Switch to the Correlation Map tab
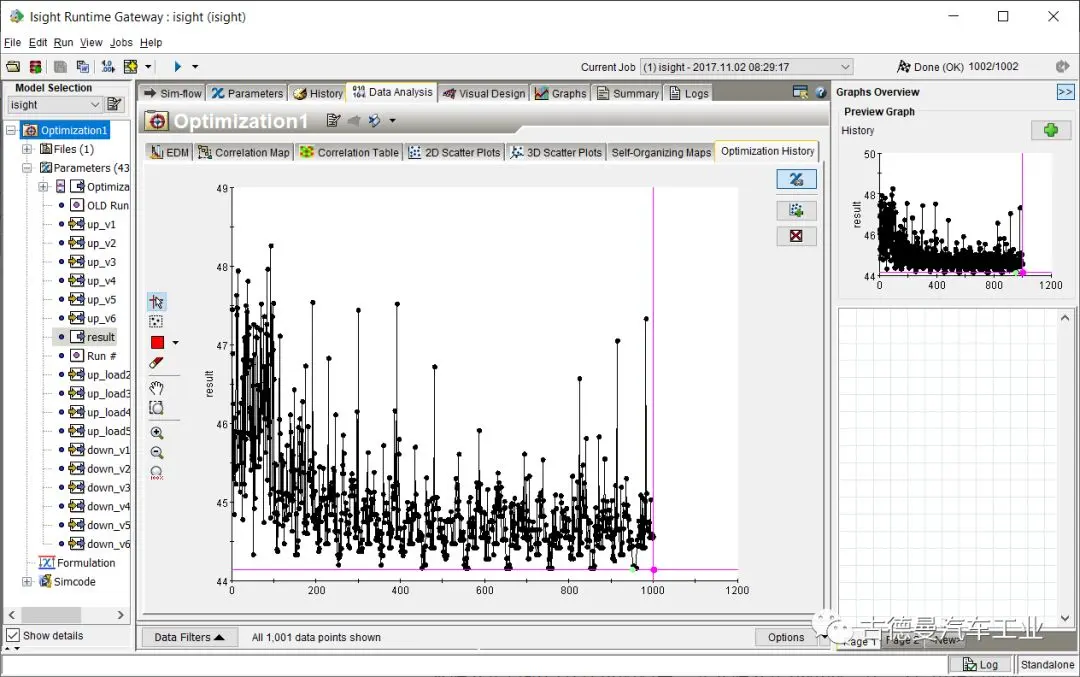 coord(244,152)
